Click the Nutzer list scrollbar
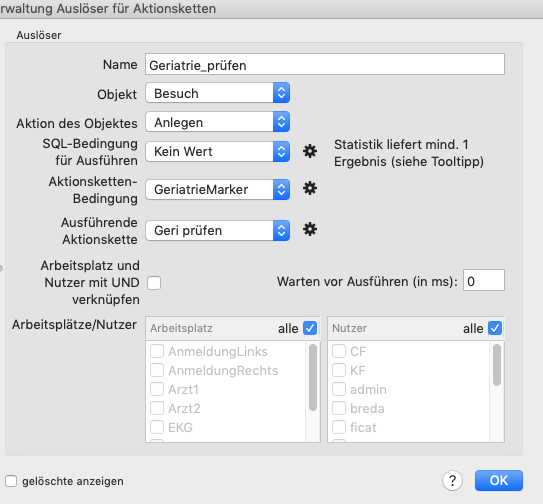Screen dimensions: 543x504 pos(497,365)
